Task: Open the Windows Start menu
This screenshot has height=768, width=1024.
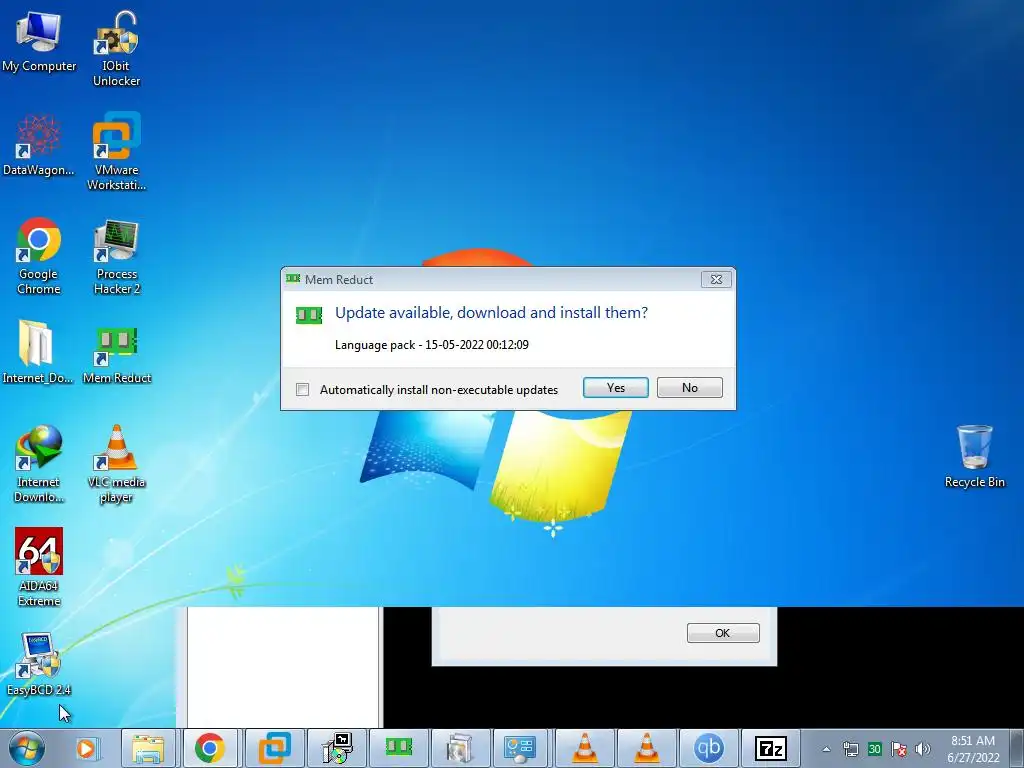Action: pyautogui.click(x=26, y=748)
